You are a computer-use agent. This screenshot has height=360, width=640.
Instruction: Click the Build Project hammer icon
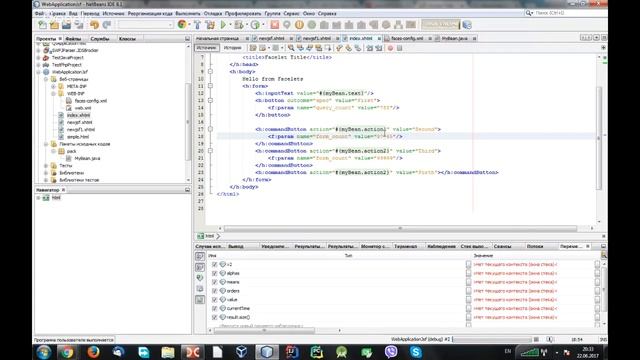point(198,25)
